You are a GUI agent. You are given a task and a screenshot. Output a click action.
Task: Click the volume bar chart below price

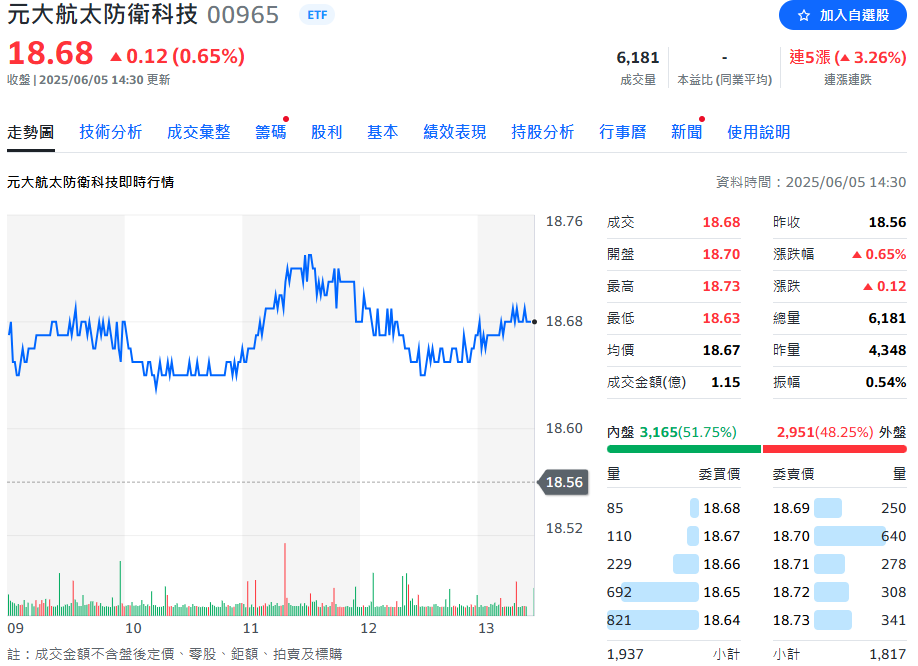click(x=270, y=579)
